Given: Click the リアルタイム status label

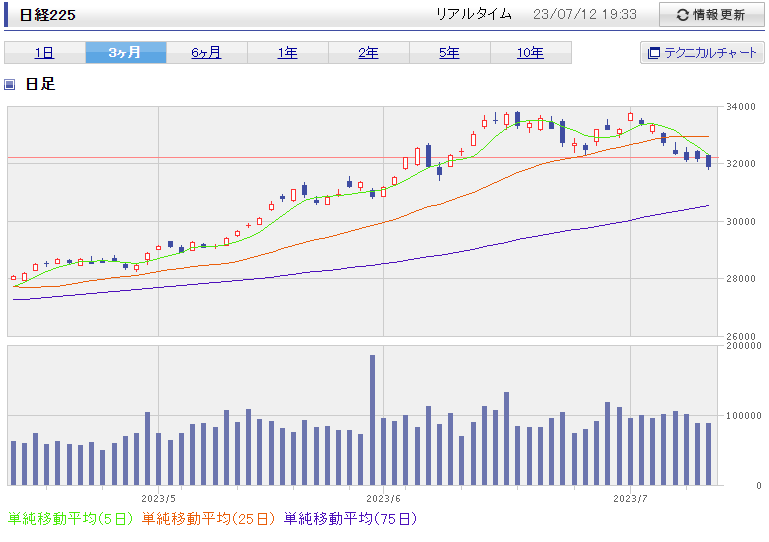Looking at the screenshot, I should (x=473, y=15).
